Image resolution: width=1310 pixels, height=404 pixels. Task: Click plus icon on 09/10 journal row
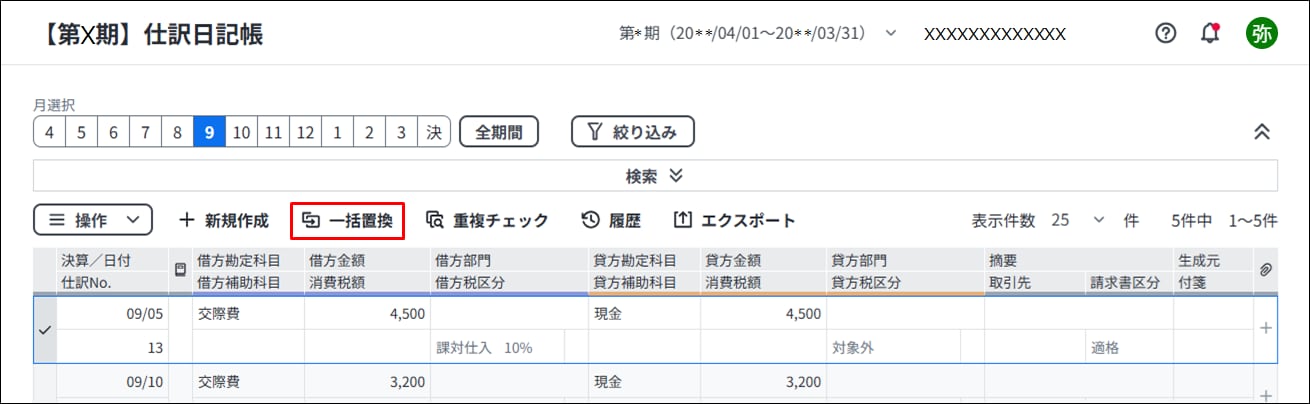1265,395
